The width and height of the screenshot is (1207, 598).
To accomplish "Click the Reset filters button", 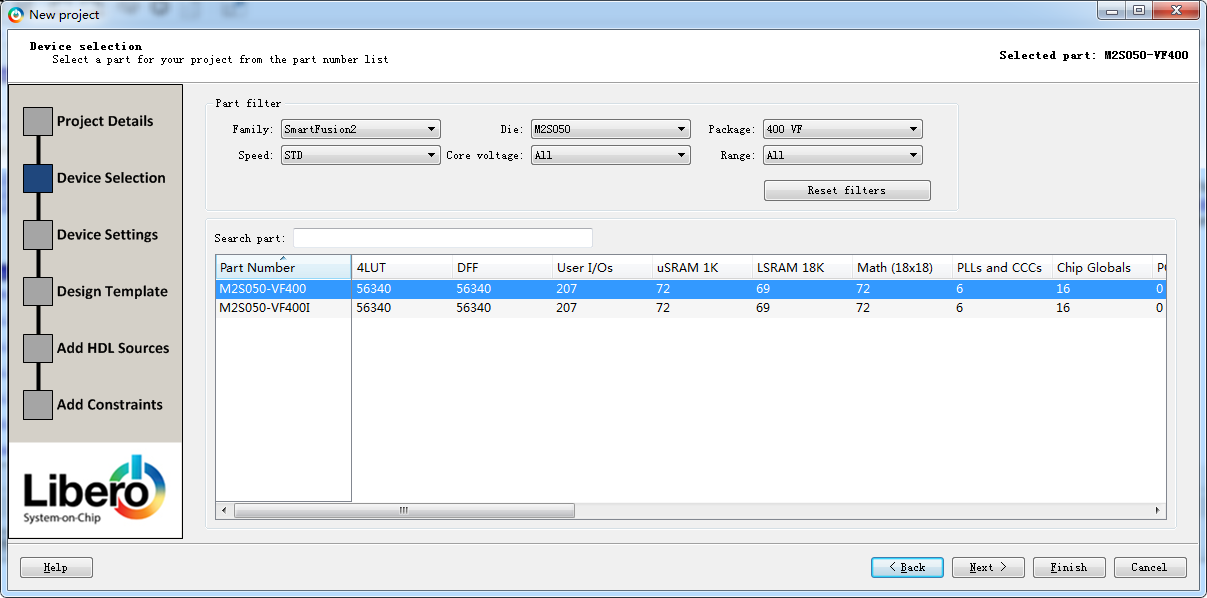I will [846, 190].
